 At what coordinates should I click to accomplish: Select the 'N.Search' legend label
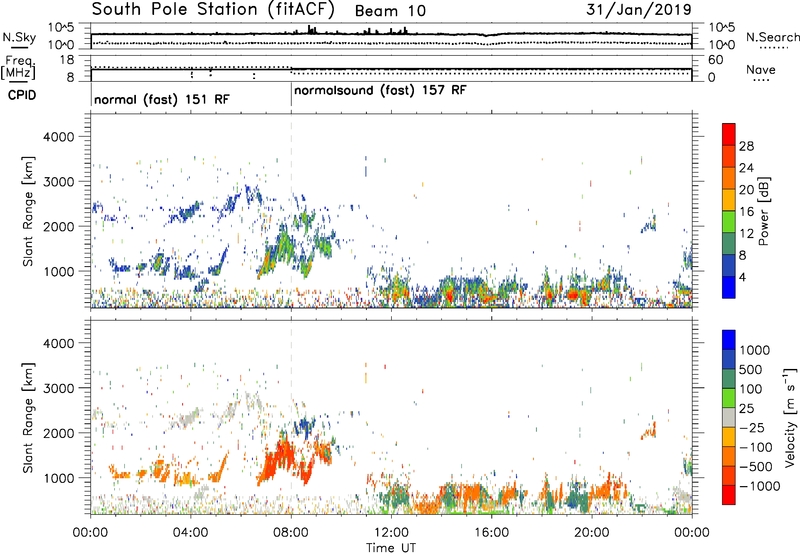(772, 37)
